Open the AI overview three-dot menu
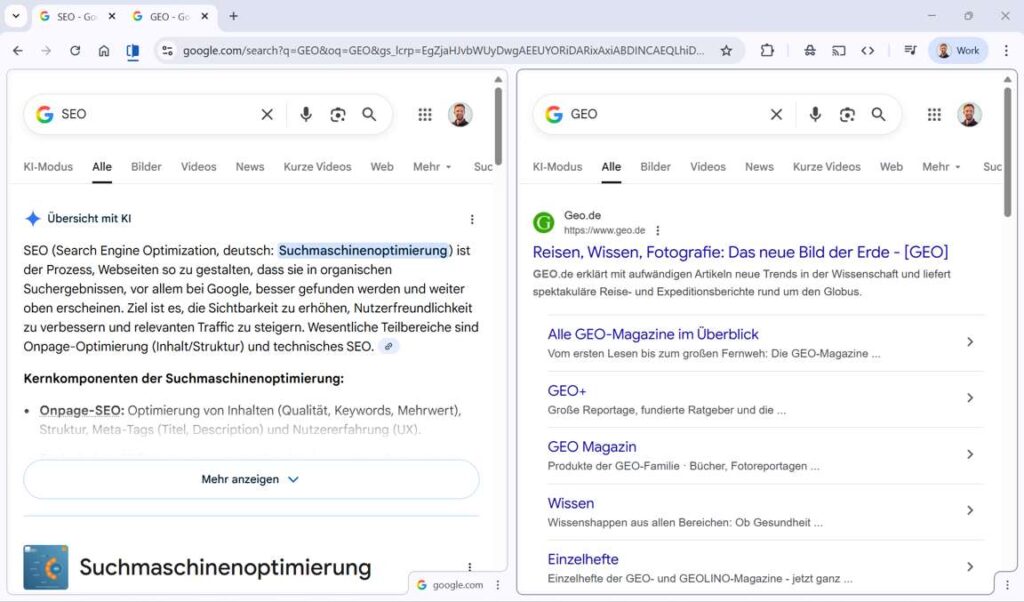The image size is (1024, 602). (471, 219)
